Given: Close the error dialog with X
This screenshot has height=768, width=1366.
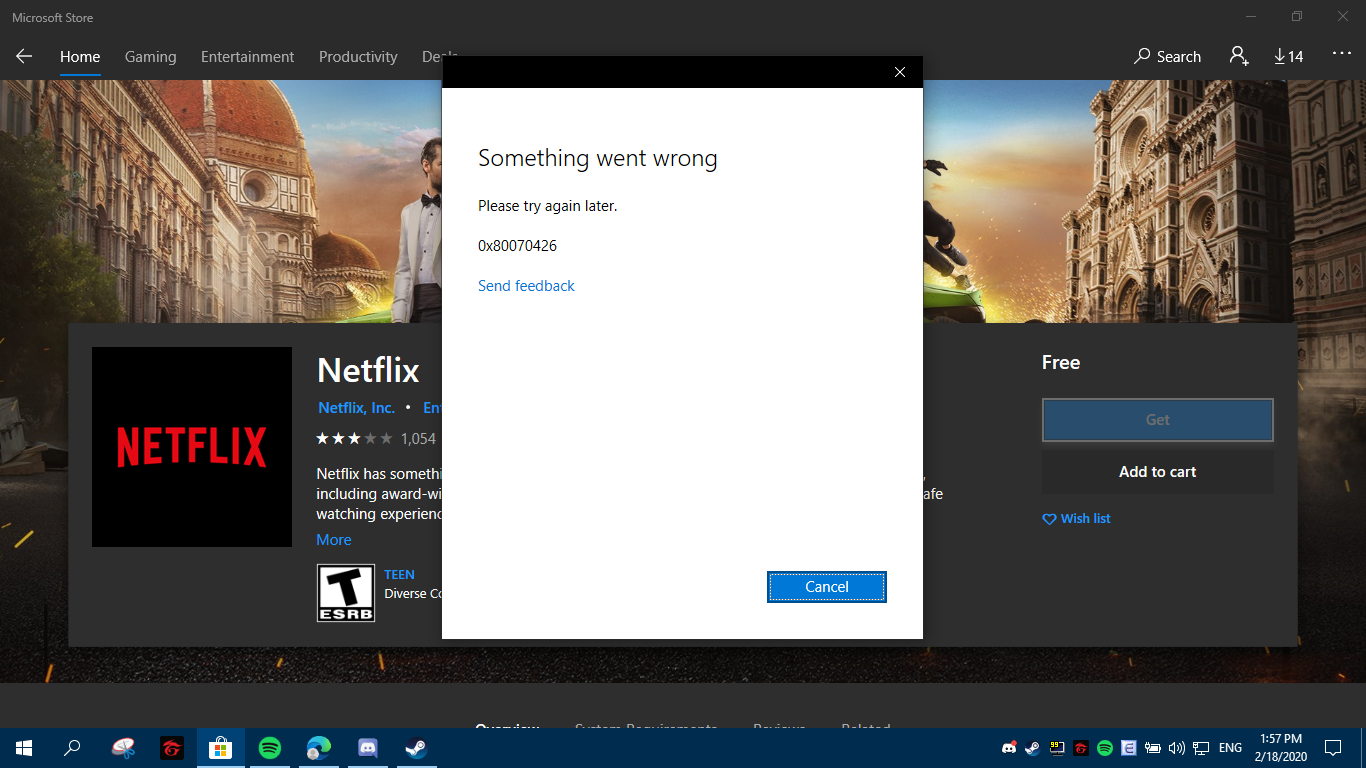Looking at the screenshot, I should point(900,72).
